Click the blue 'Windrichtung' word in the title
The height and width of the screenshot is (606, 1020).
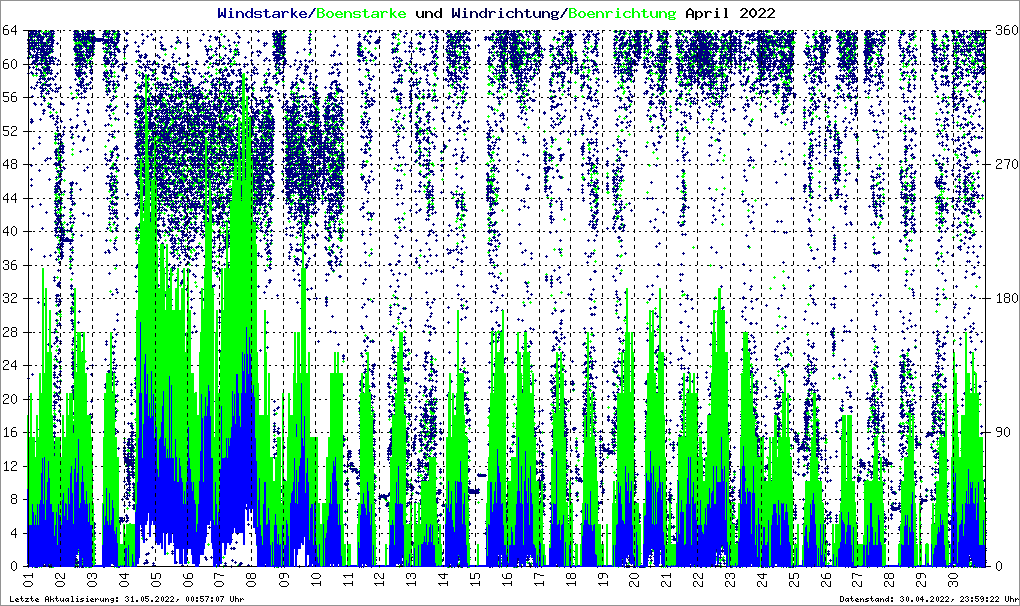pos(505,14)
